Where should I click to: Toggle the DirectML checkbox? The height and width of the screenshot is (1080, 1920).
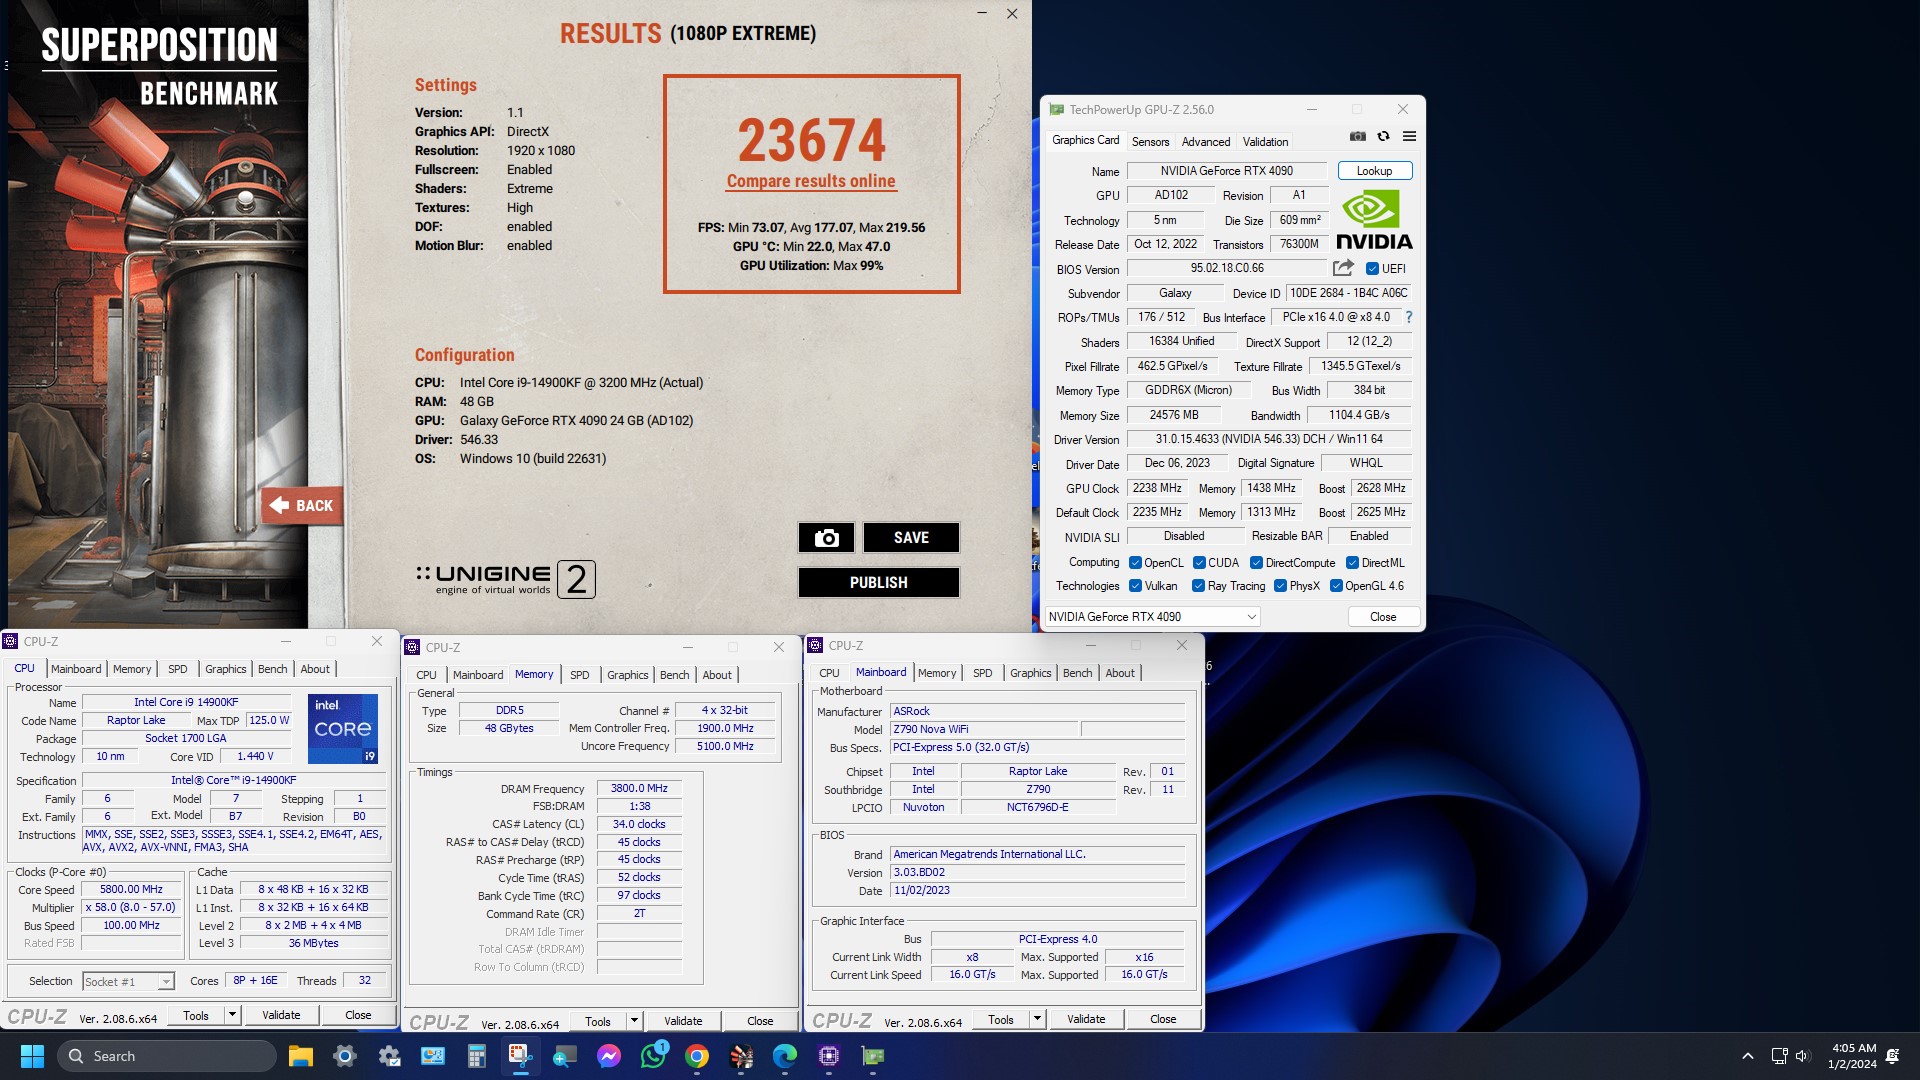click(x=1352, y=563)
